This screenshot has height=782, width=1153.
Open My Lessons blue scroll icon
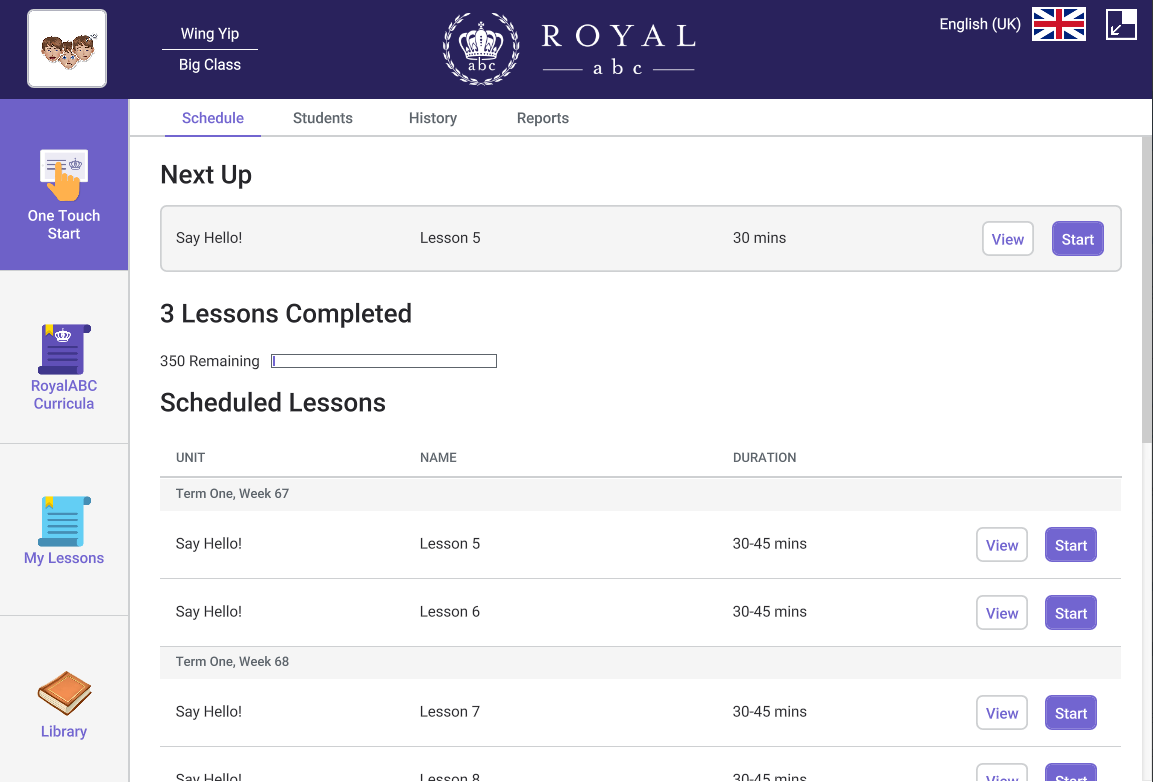64,522
